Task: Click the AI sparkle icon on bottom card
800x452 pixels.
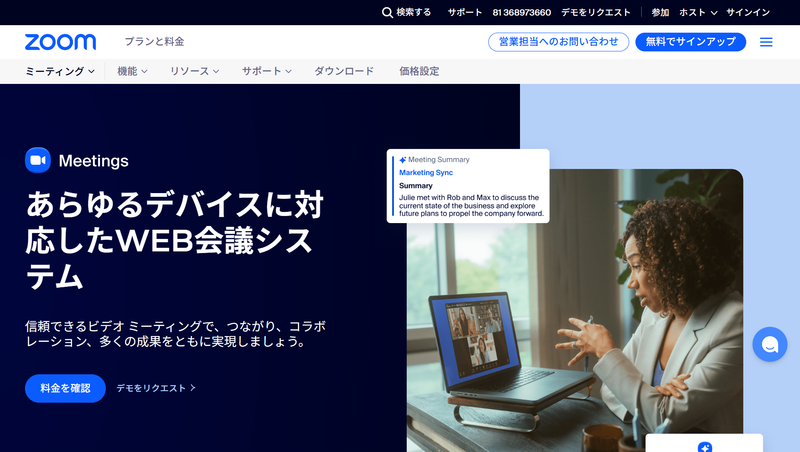Action: point(705,447)
